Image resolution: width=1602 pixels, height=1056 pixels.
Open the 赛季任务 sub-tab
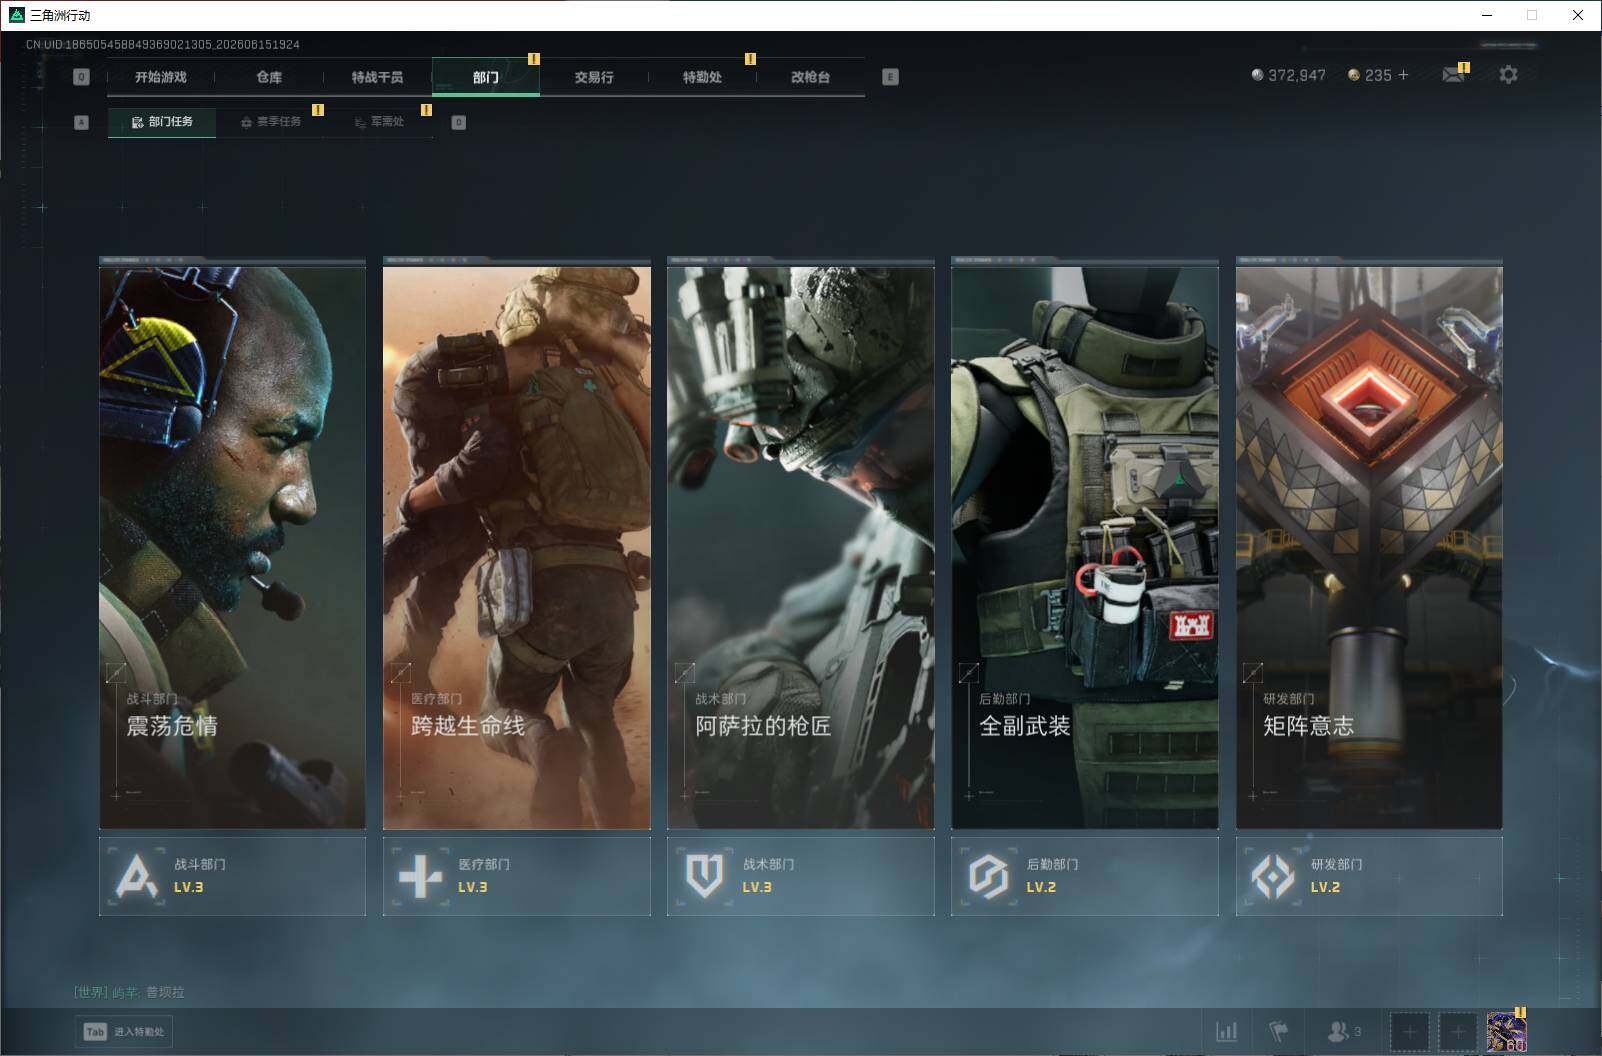pyautogui.click(x=271, y=122)
